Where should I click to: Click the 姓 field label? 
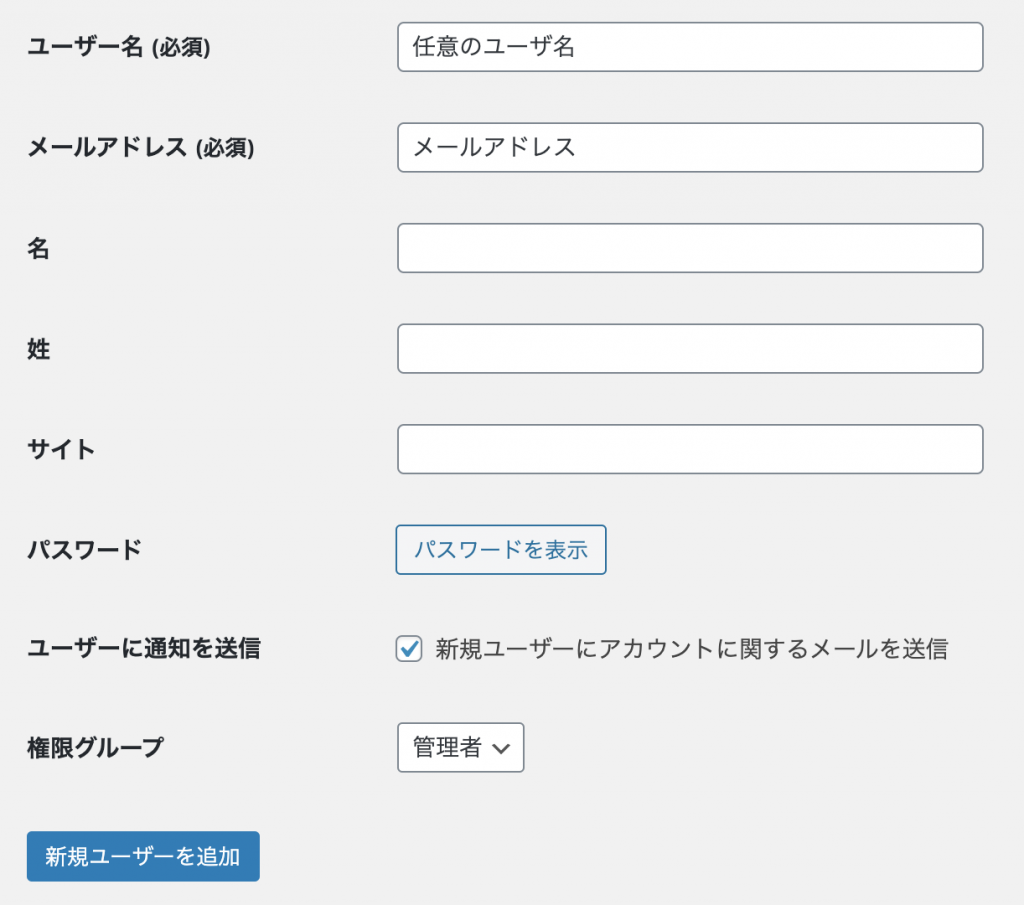pyautogui.click(x=38, y=349)
